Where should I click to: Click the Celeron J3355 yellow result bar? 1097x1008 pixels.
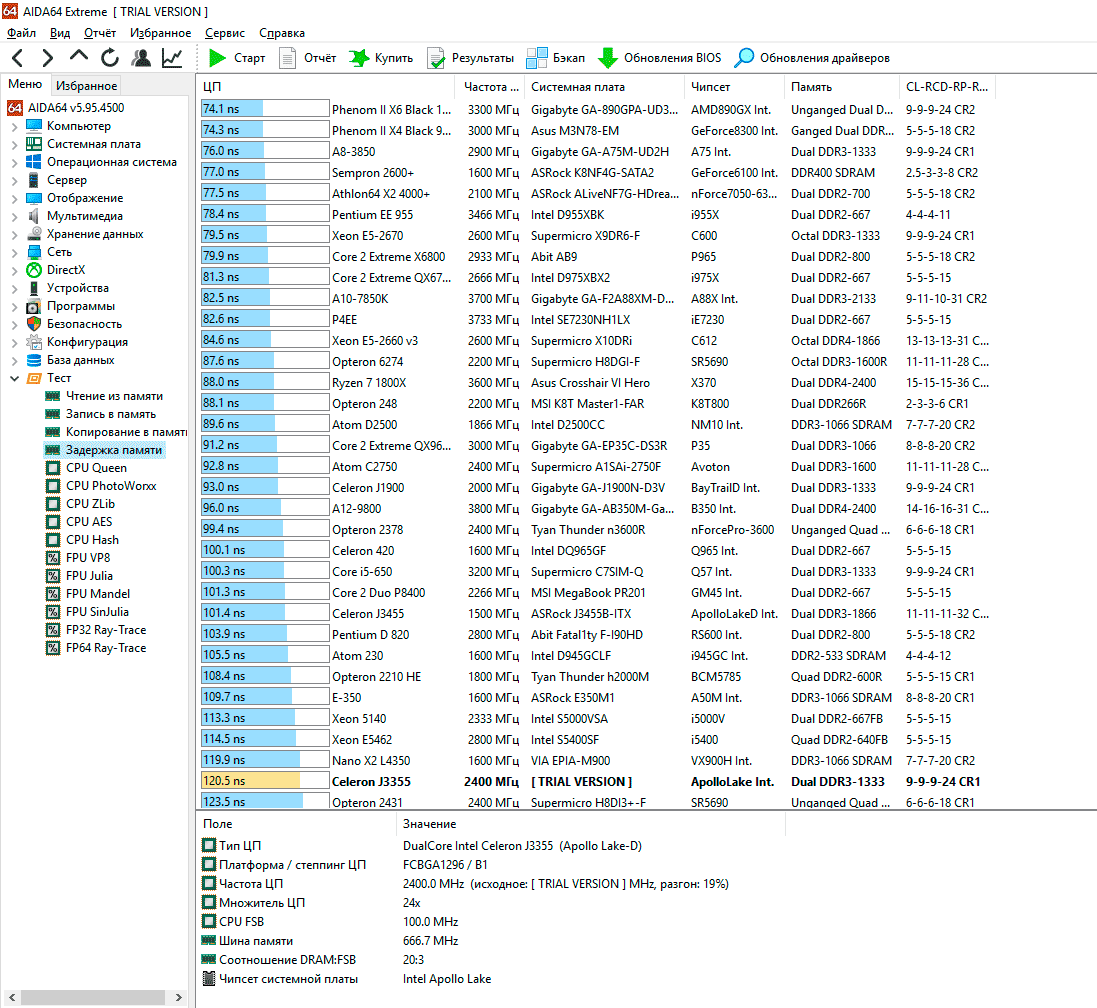(251, 782)
